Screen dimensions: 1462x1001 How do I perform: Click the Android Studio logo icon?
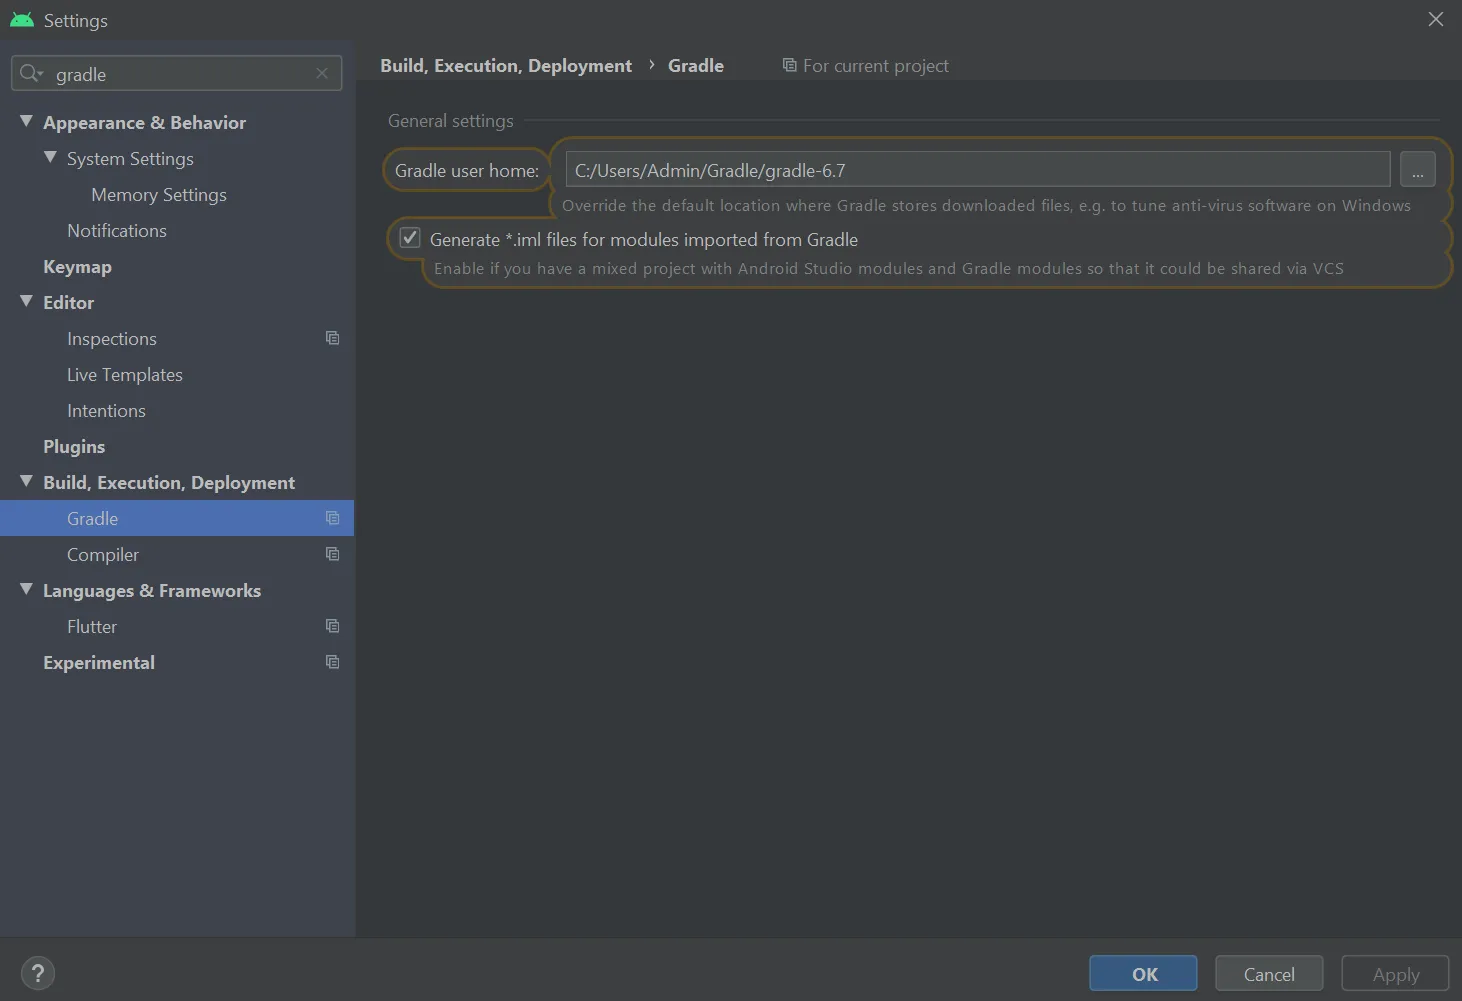pyautogui.click(x=22, y=20)
